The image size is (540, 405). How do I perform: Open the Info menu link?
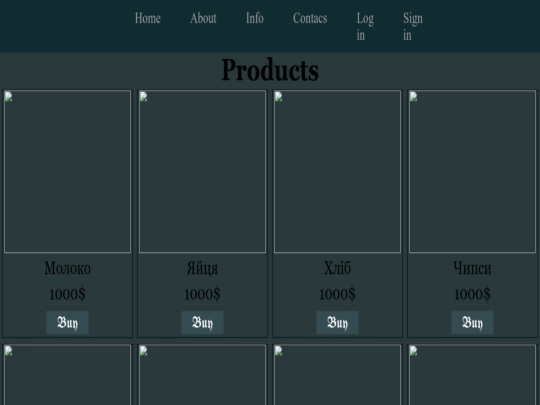point(255,18)
